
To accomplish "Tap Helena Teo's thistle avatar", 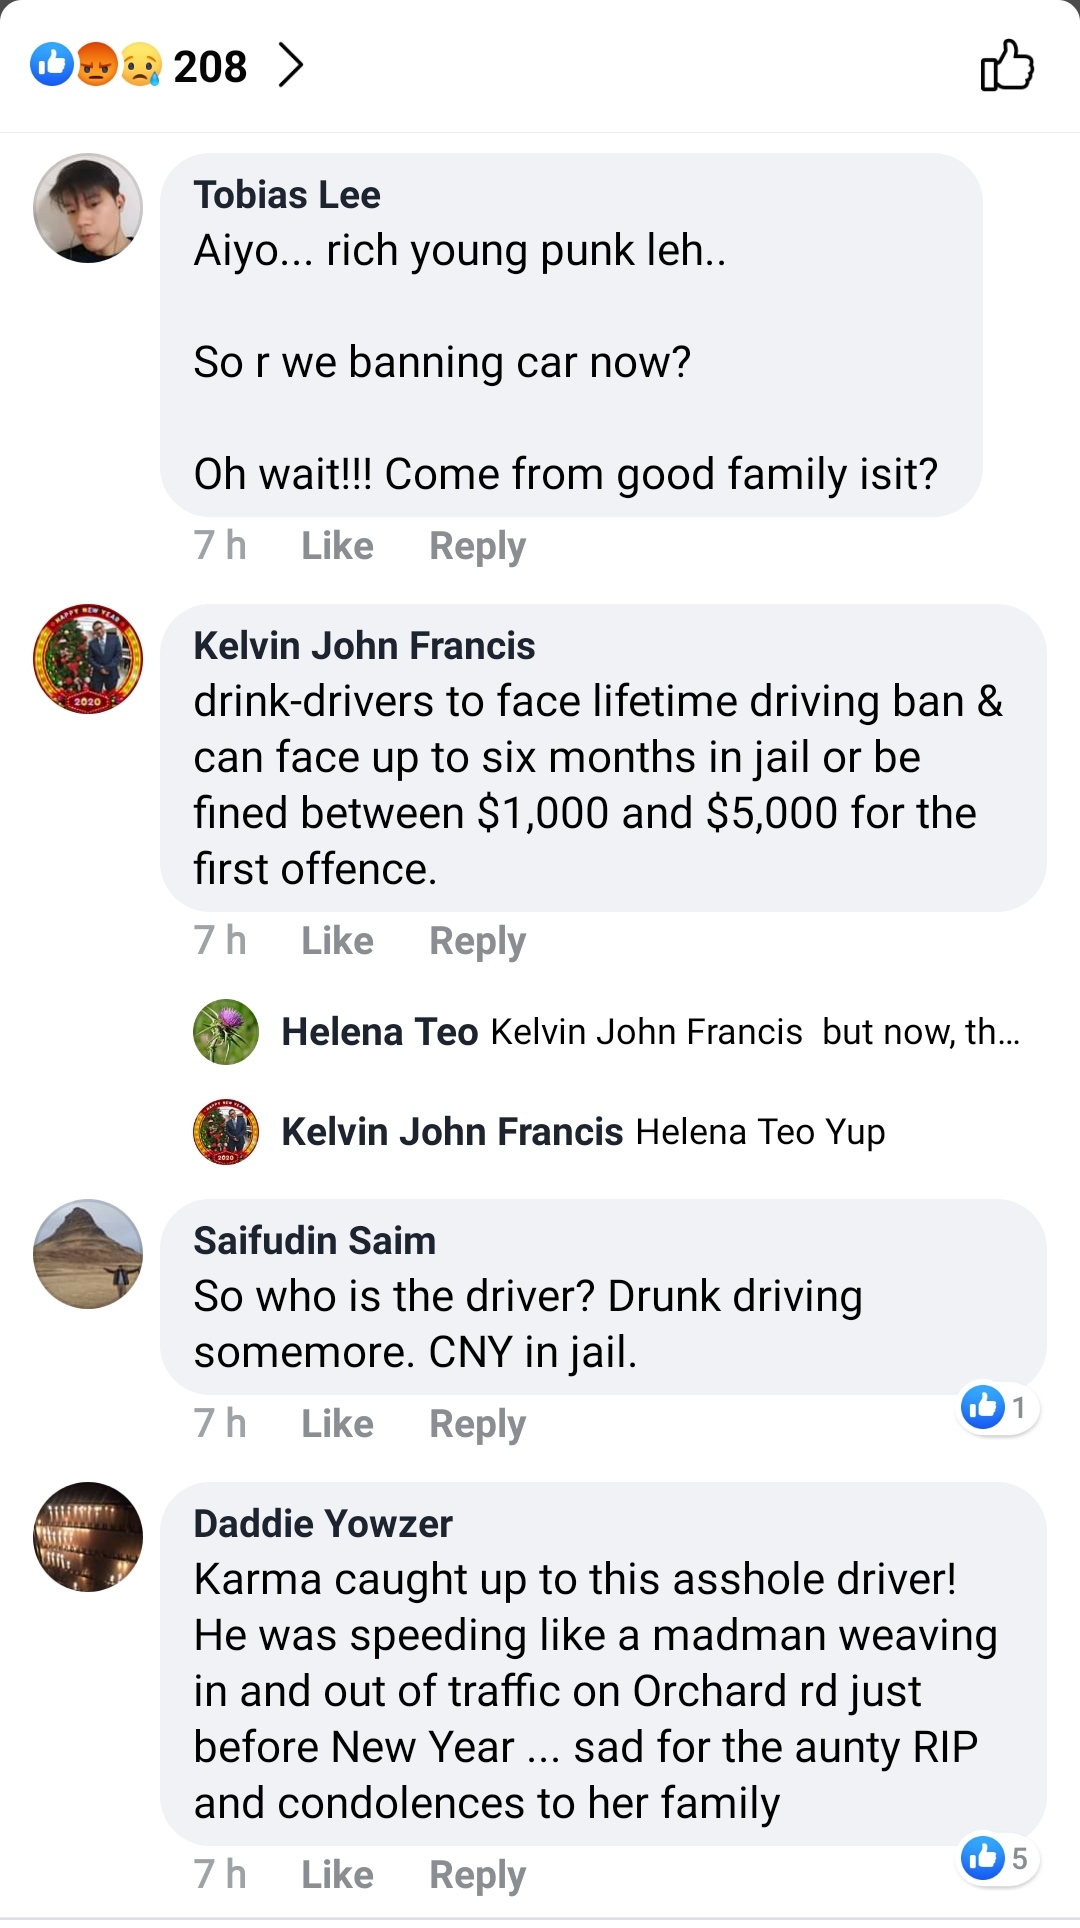I will 226,1032.
